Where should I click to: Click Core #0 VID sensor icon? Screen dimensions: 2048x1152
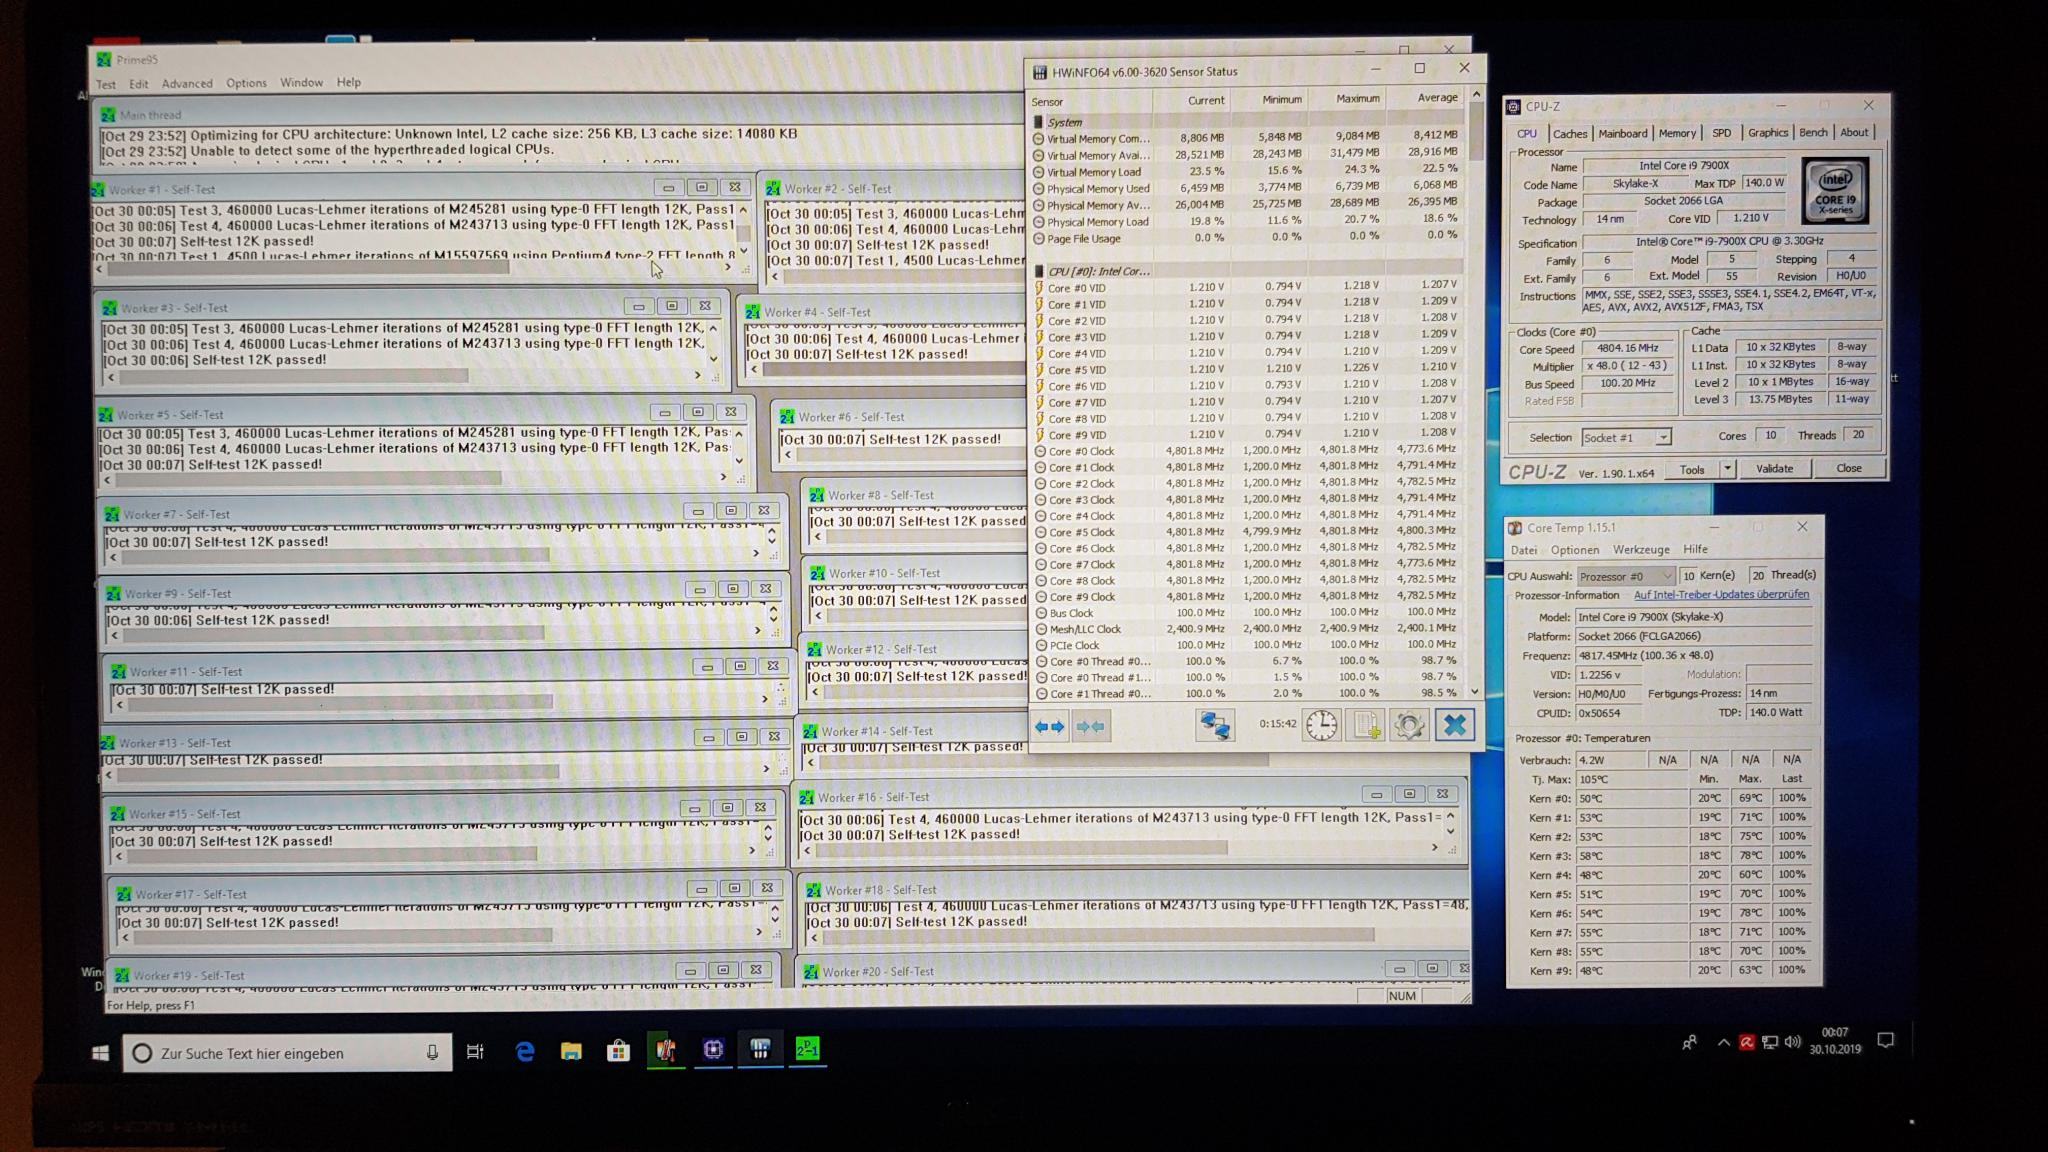(x=1038, y=288)
